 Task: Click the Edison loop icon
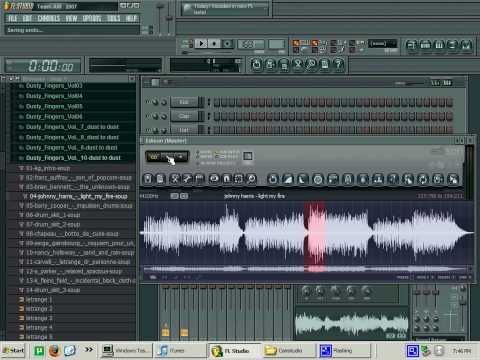(214, 179)
